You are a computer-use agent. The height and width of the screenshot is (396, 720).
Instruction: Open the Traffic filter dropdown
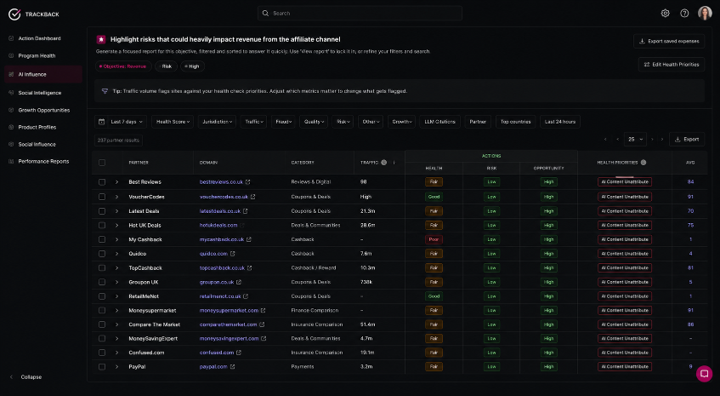pyautogui.click(x=253, y=122)
